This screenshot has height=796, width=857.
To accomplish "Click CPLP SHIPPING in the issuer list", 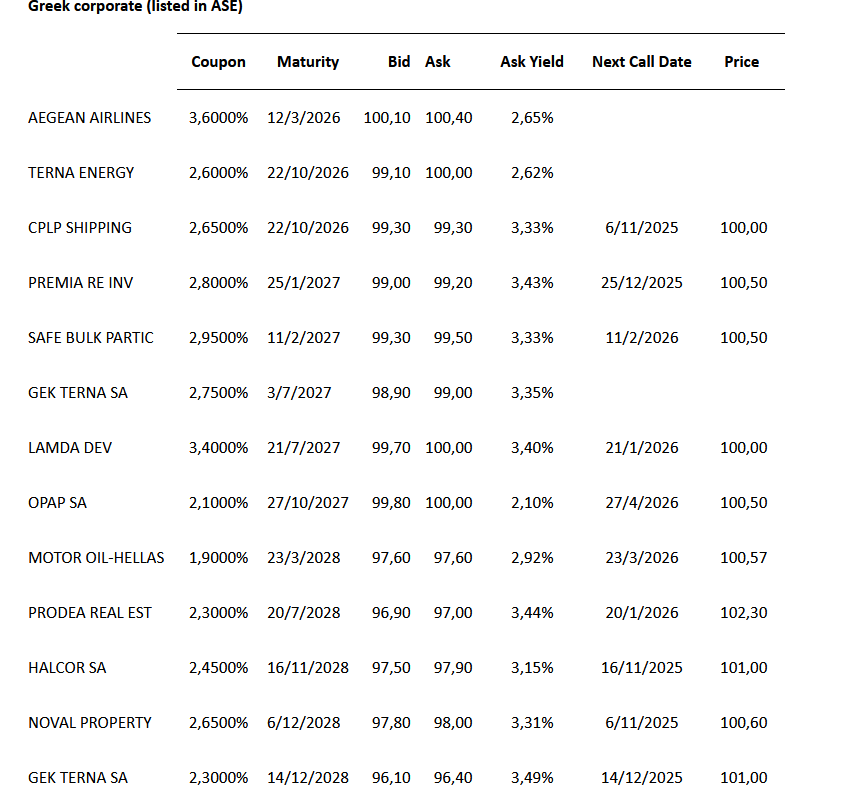I will coord(80,228).
